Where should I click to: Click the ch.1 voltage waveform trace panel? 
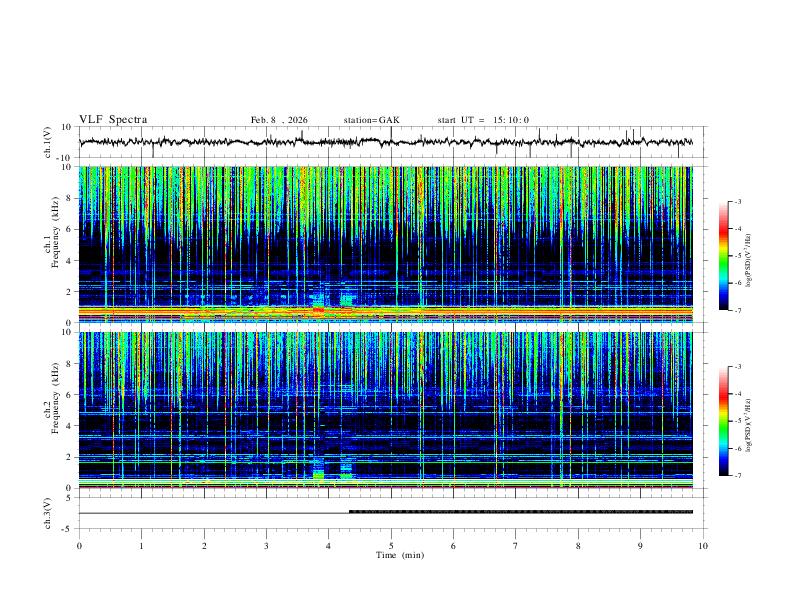coord(393,142)
